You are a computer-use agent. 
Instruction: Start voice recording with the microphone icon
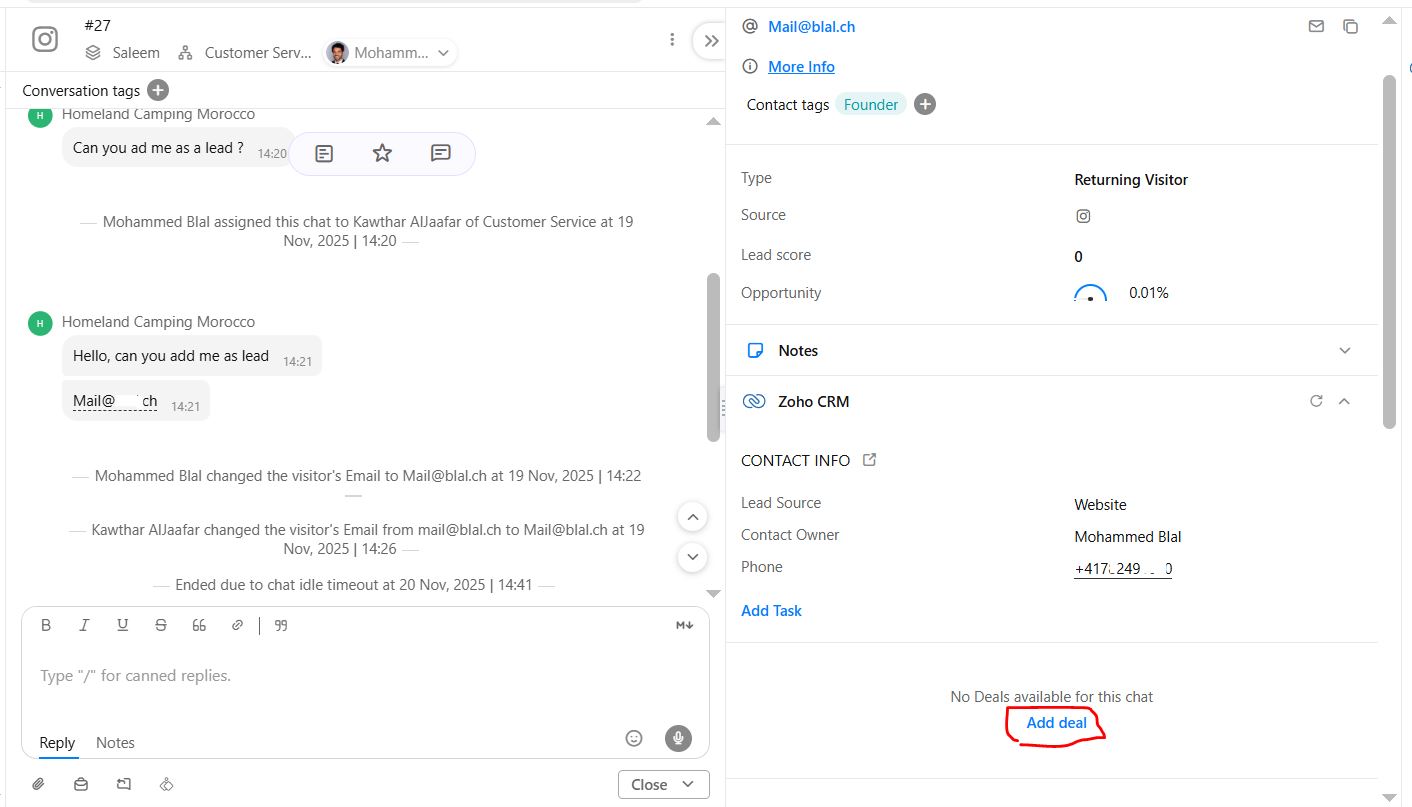[678, 738]
